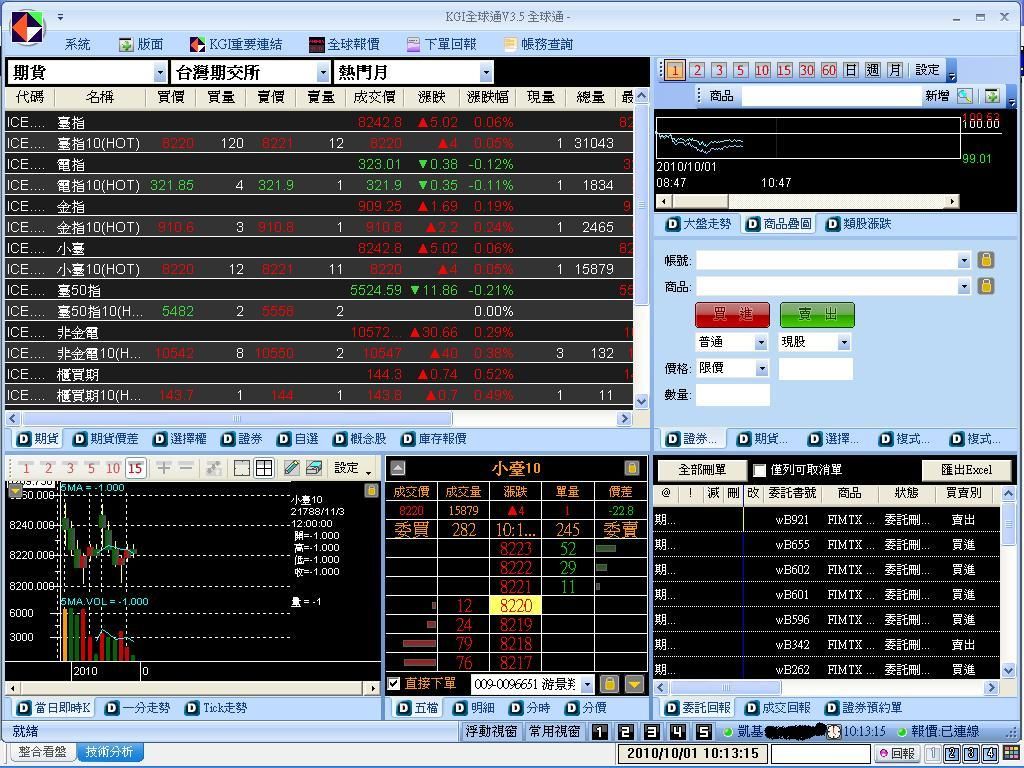
Task: Open the 系統 menu
Action: (x=77, y=44)
